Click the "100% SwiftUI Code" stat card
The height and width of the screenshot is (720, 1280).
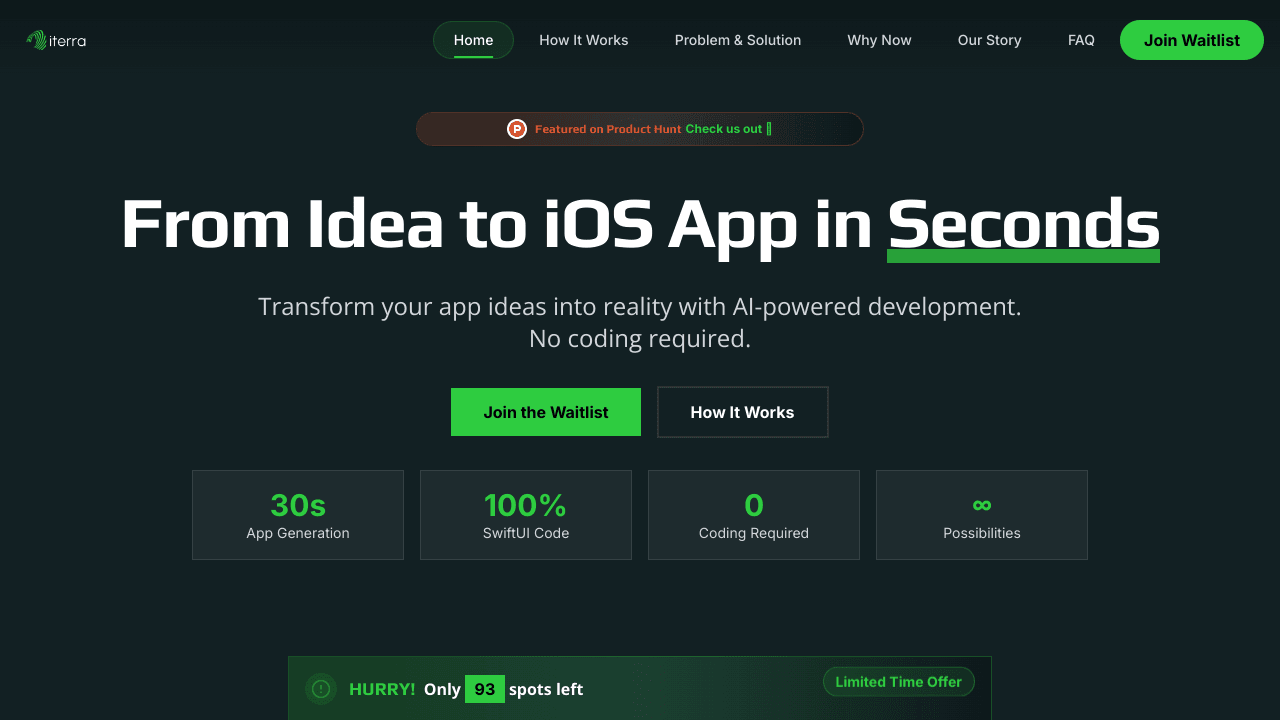pyautogui.click(x=525, y=514)
